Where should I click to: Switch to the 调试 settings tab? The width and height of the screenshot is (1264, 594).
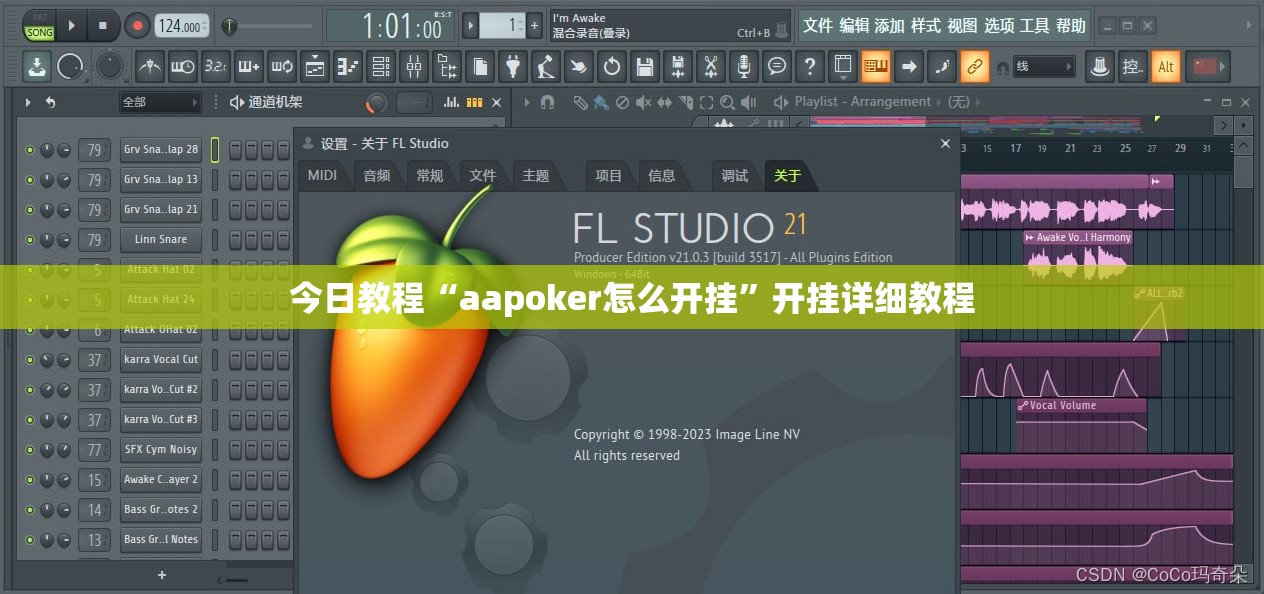tap(735, 175)
